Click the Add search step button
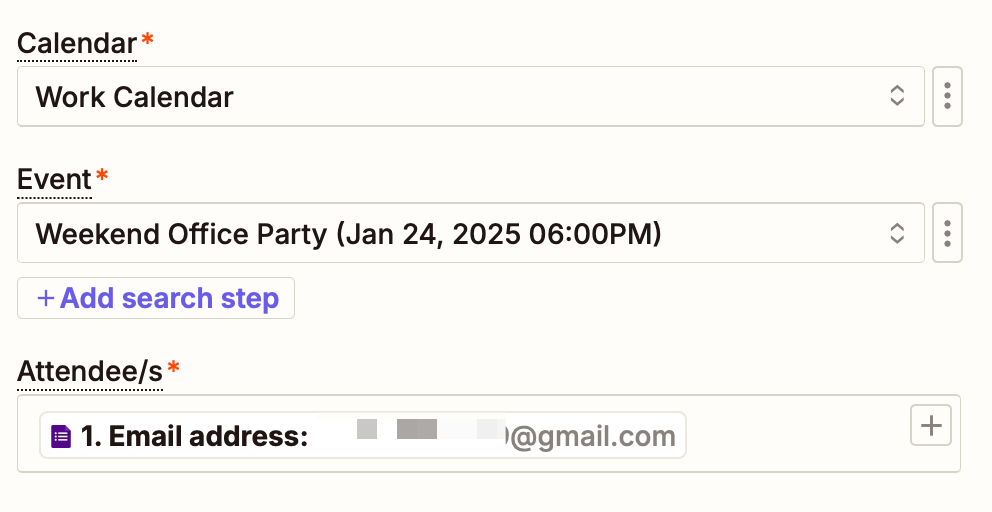Screen dimensions: 992x512 point(156,298)
